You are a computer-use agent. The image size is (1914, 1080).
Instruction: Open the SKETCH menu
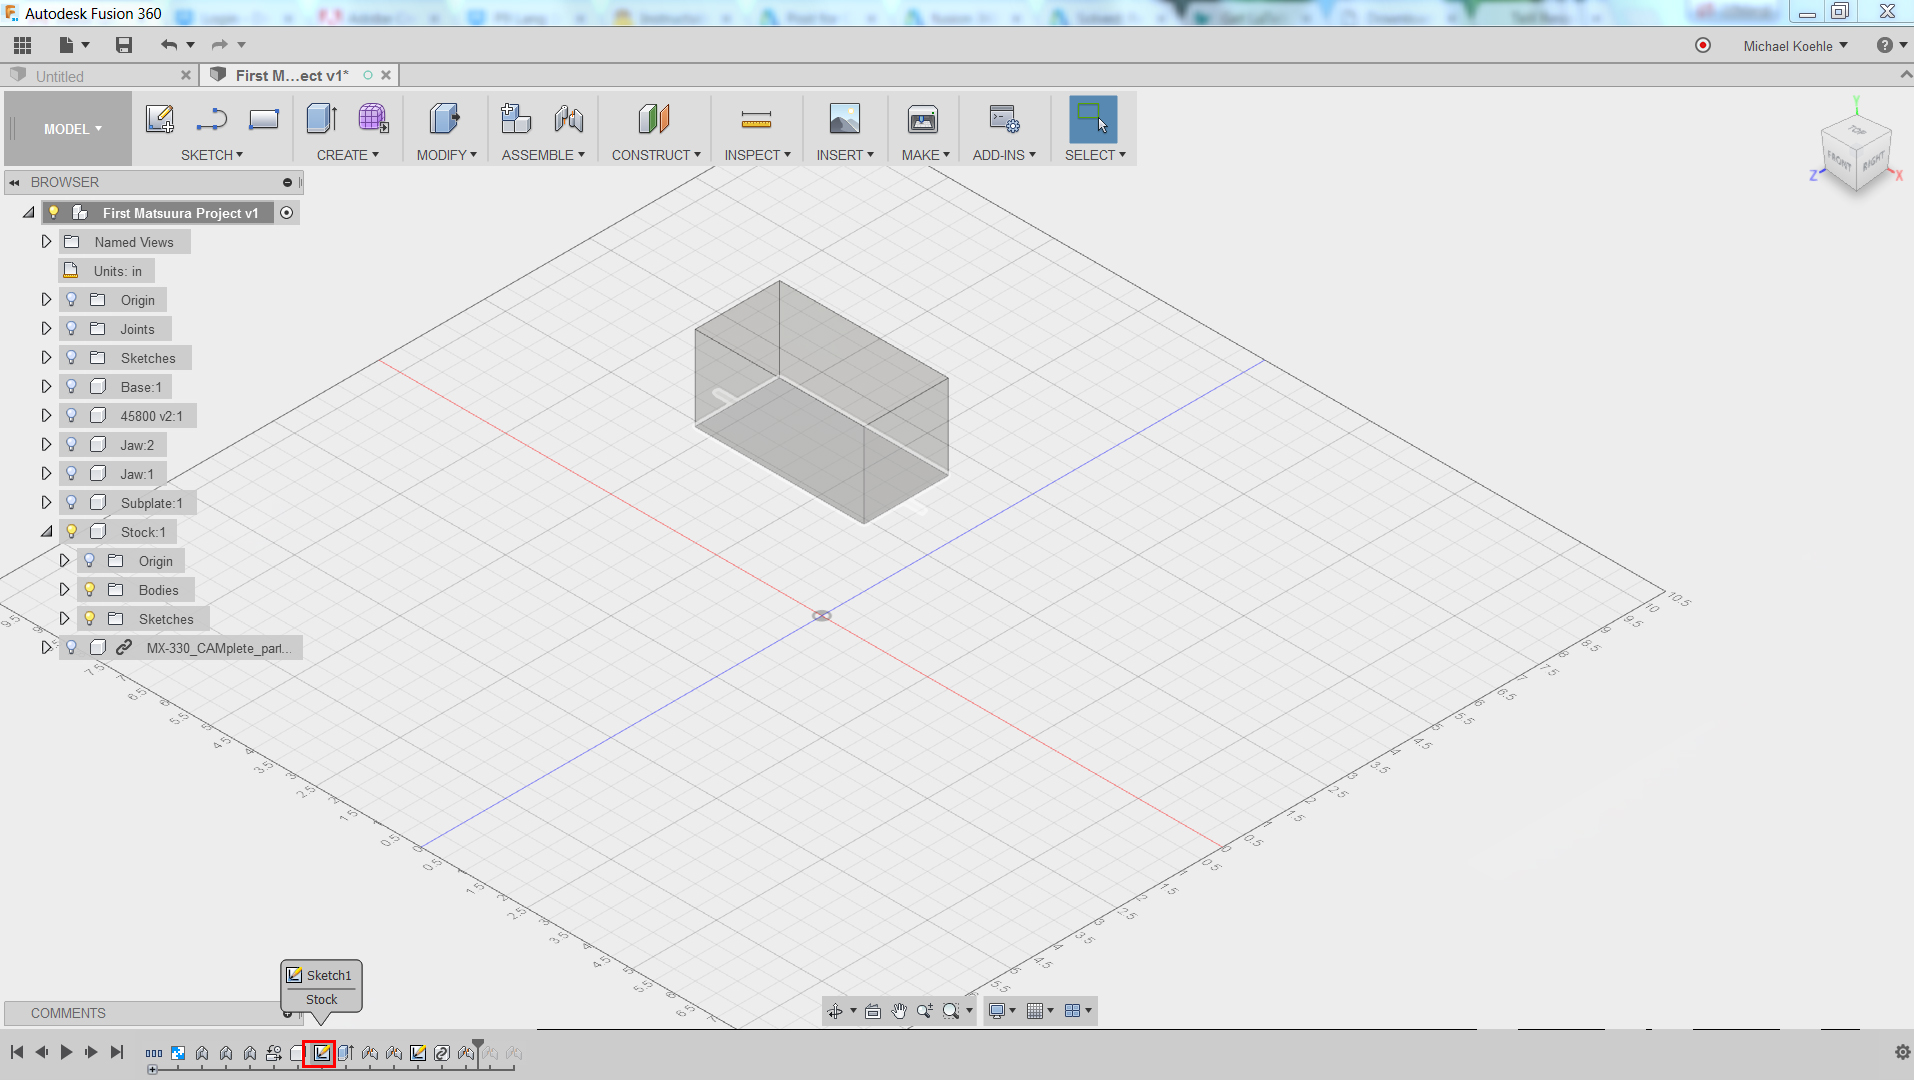pos(212,155)
